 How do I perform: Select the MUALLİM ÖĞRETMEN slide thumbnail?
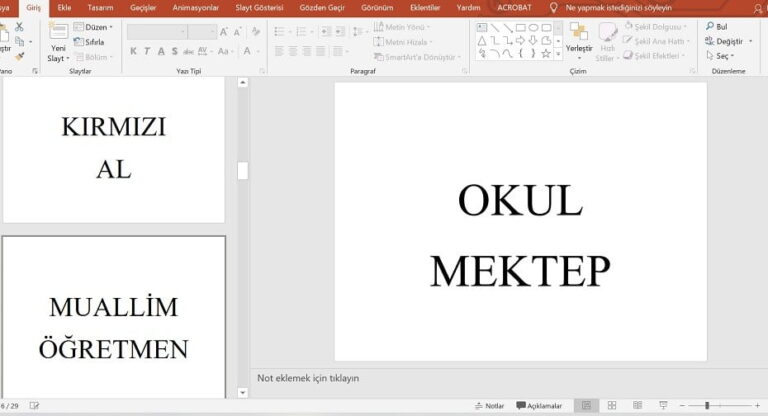pyautogui.click(x=114, y=317)
